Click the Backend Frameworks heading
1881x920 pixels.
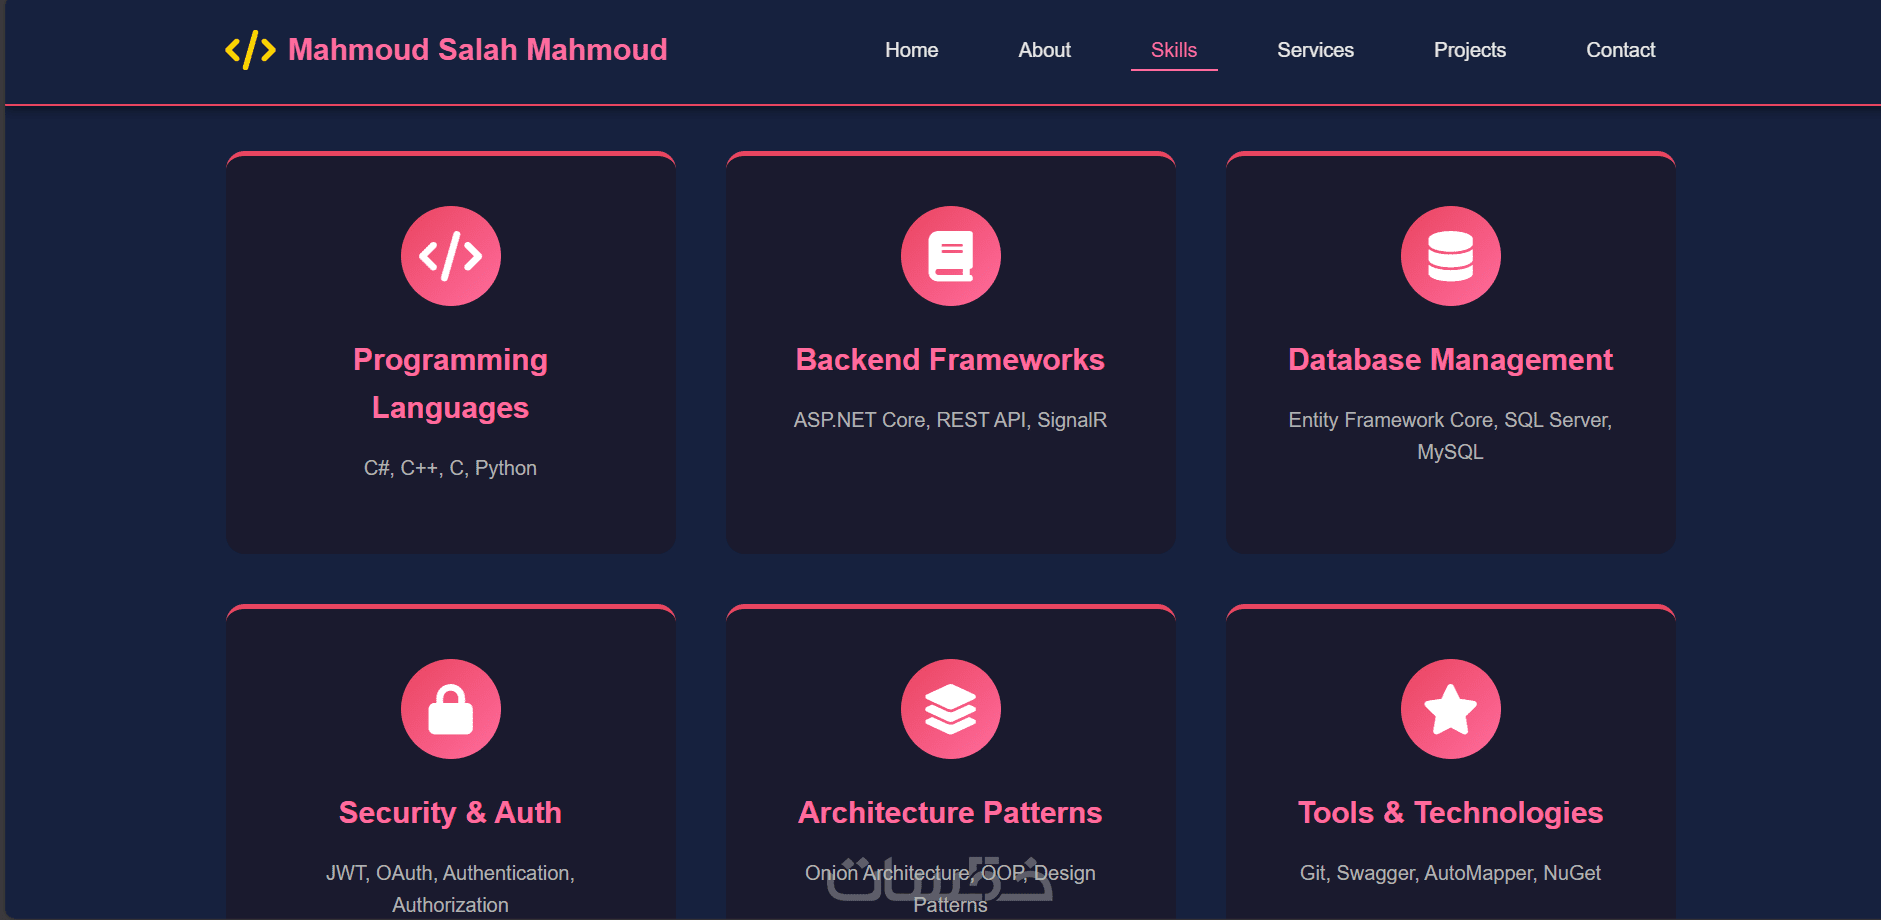click(x=951, y=360)
